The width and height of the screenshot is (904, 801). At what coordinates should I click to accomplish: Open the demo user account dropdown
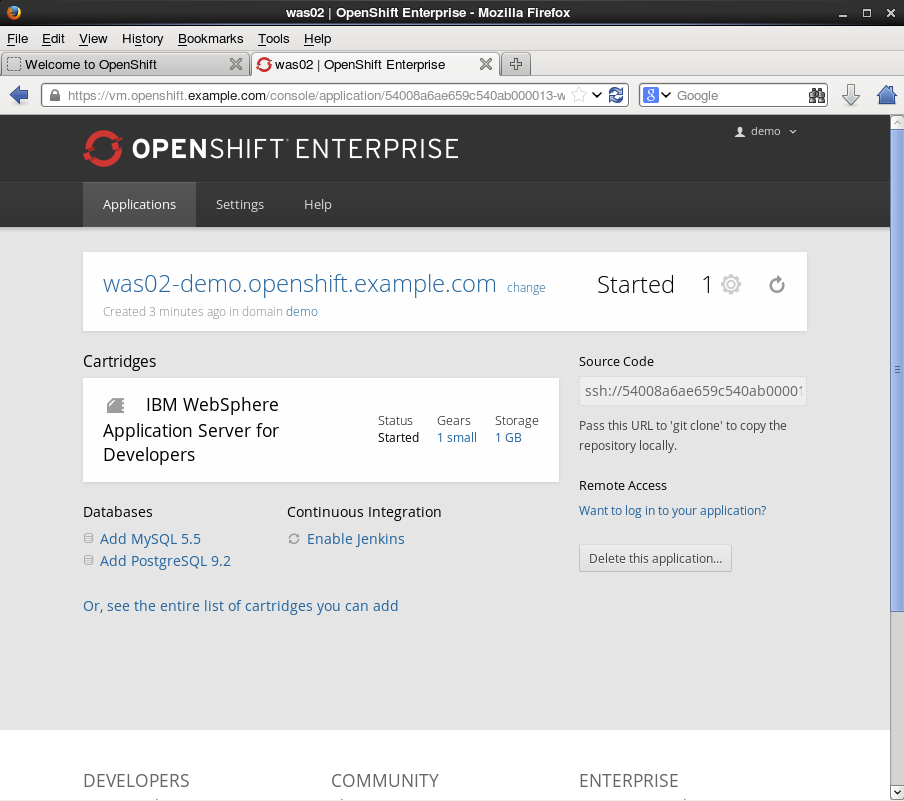766,131
